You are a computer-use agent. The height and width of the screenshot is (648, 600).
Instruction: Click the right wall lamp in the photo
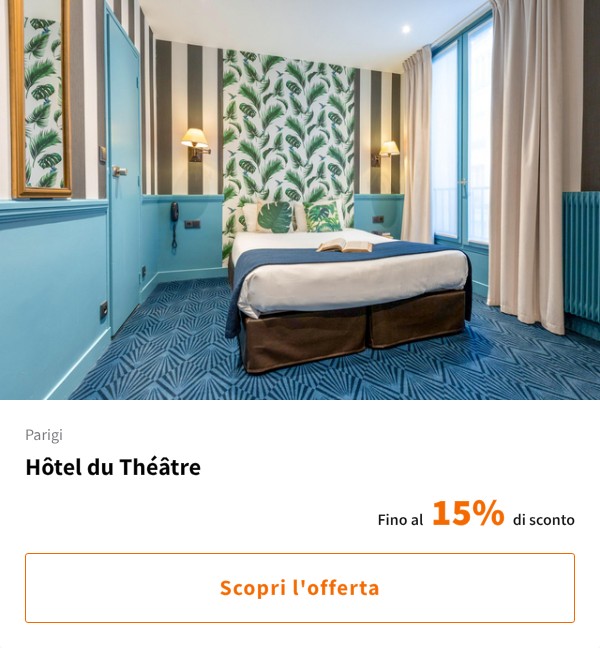pyautogui.click(x=386, y=152)
